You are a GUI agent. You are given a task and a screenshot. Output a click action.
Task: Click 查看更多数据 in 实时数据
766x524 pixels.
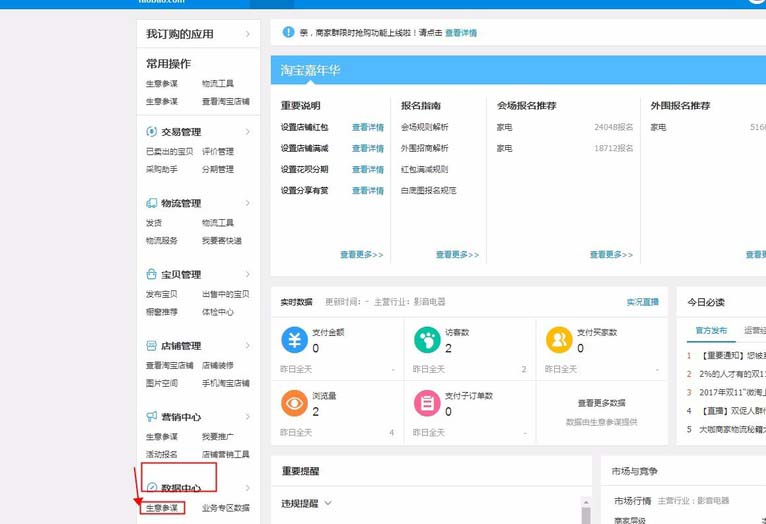601,403
